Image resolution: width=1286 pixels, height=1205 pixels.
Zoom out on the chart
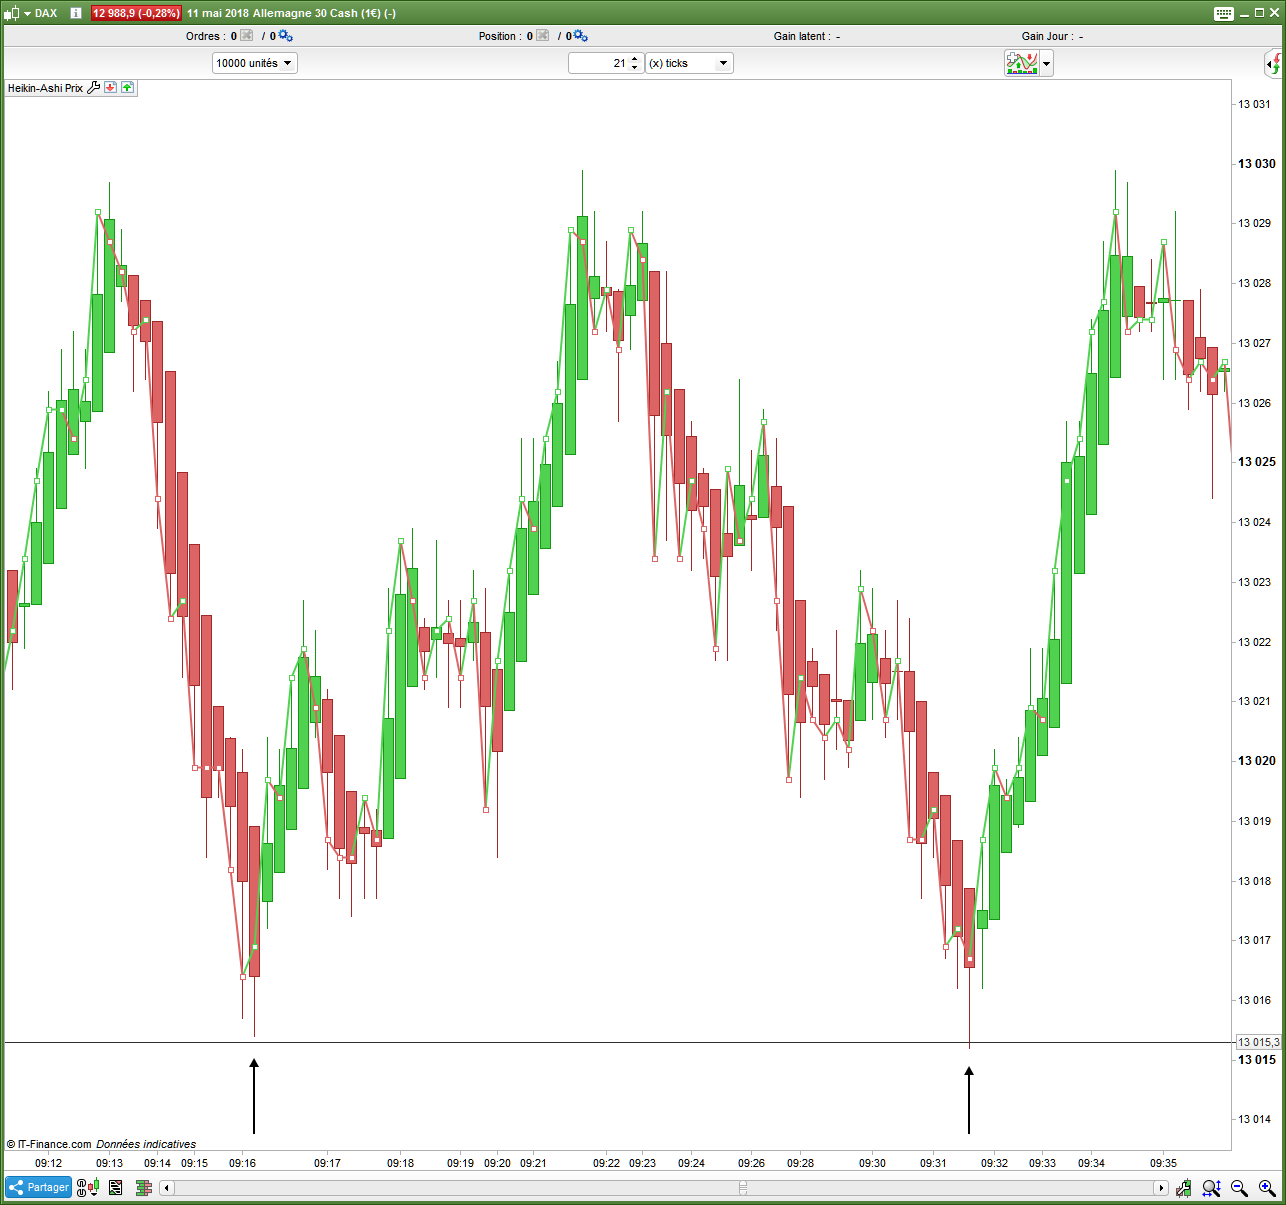1240,1188
